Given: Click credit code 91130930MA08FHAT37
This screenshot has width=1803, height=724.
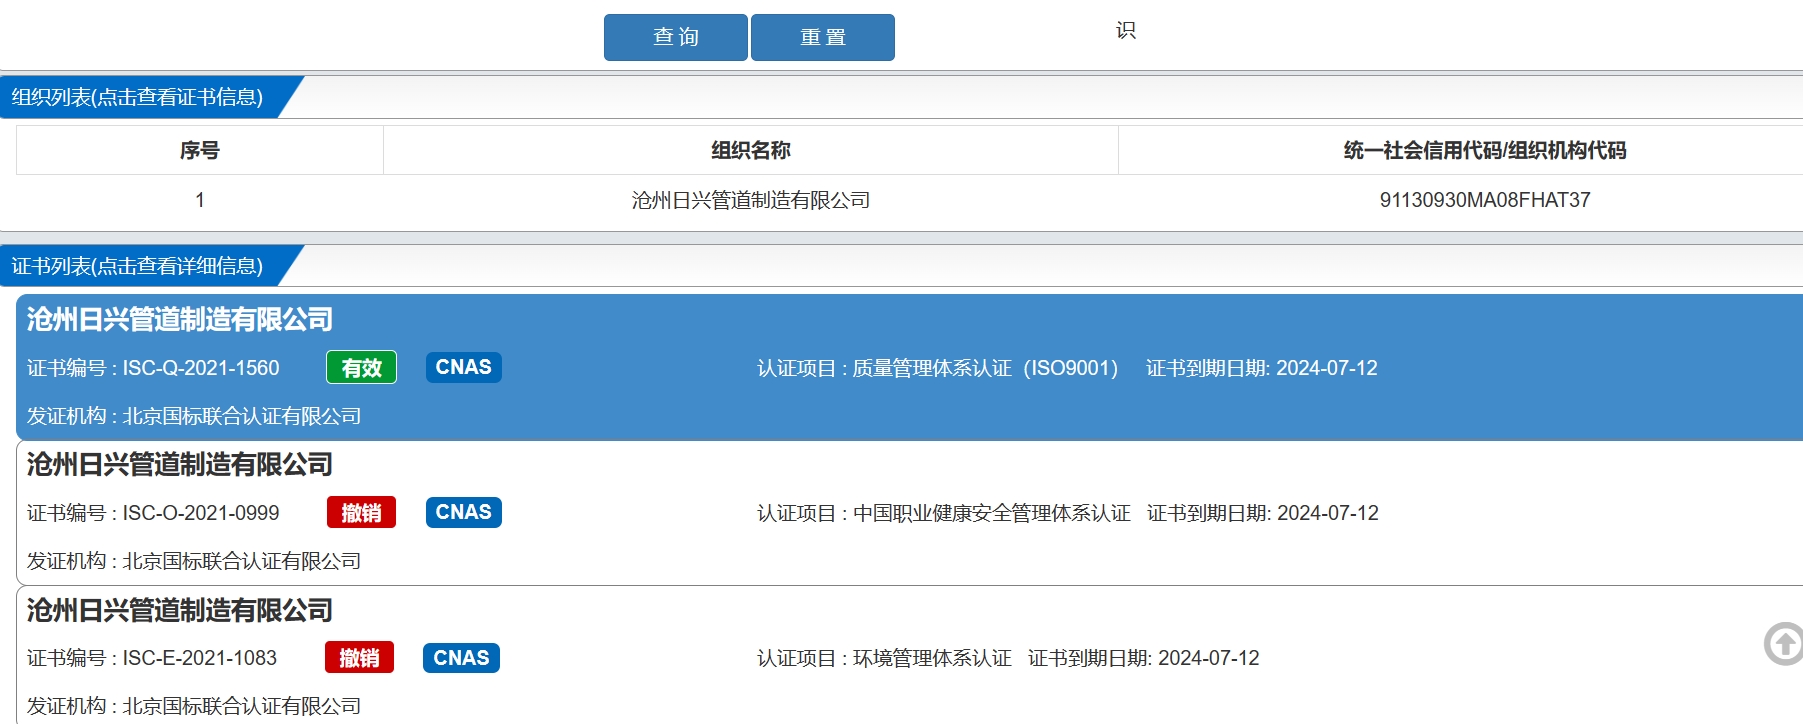Looking at the screenshot, I should pyautogui.click(x=1485, y=200).
